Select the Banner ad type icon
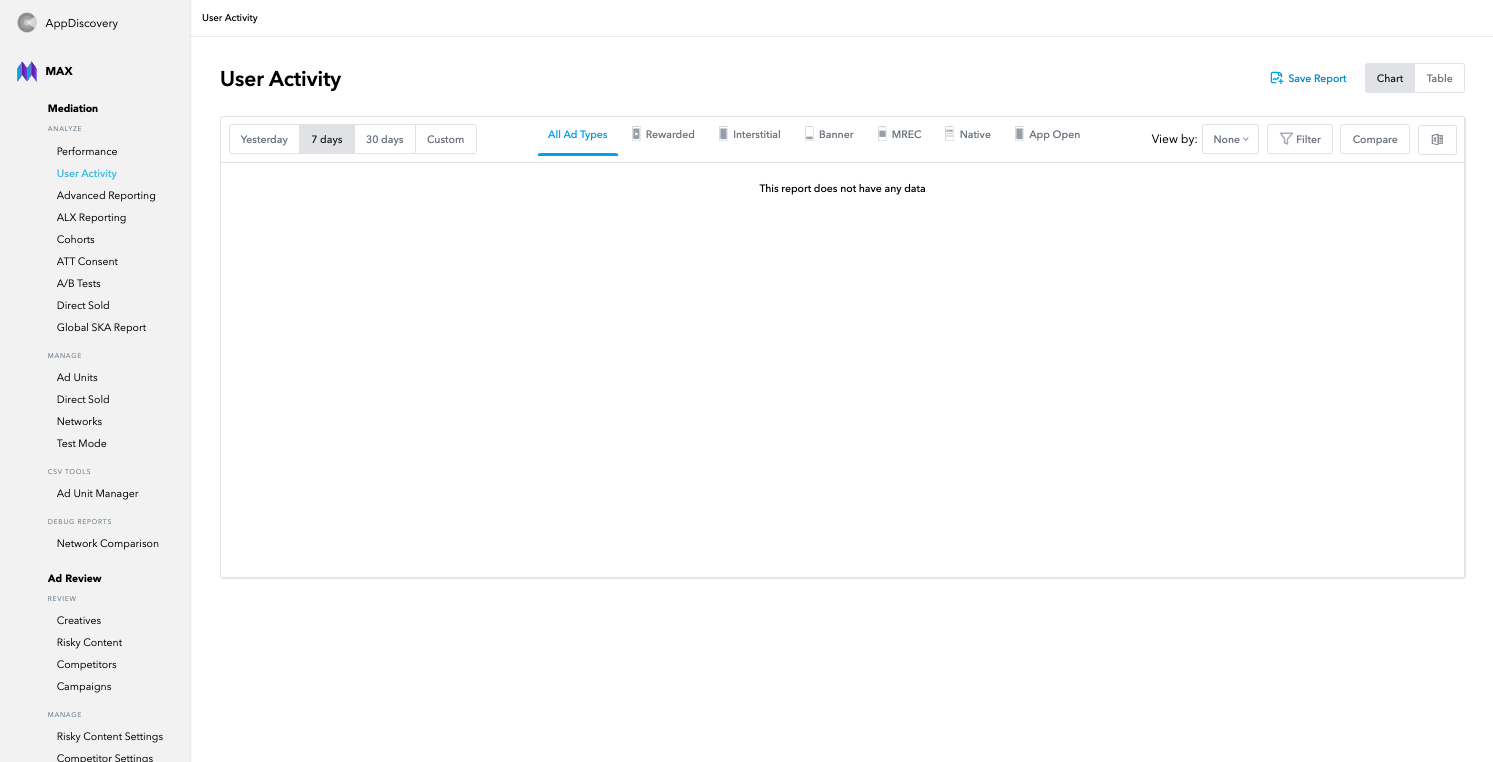This screenshot has width=1493, height=762. tap(811, 133)
